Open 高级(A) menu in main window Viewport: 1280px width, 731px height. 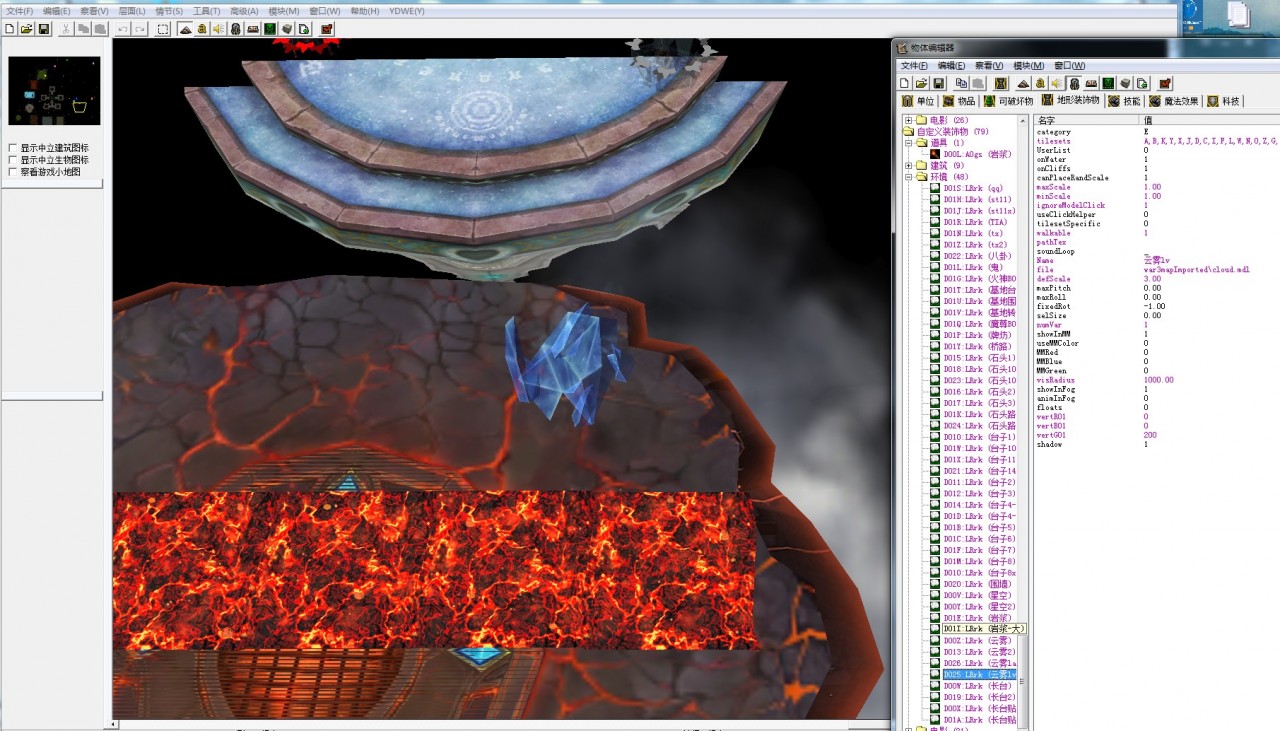(244, 11)
